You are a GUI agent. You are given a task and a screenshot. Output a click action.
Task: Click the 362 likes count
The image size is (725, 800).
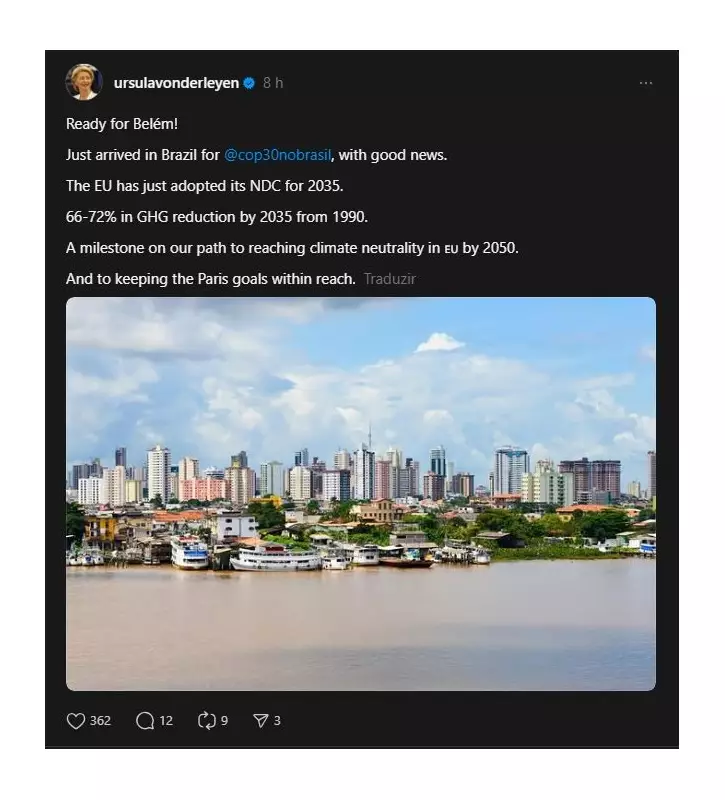pos(100,720)
